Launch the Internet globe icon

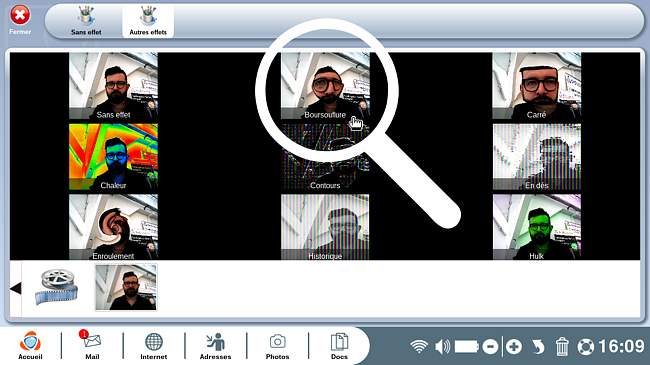(x=153, y=345)
